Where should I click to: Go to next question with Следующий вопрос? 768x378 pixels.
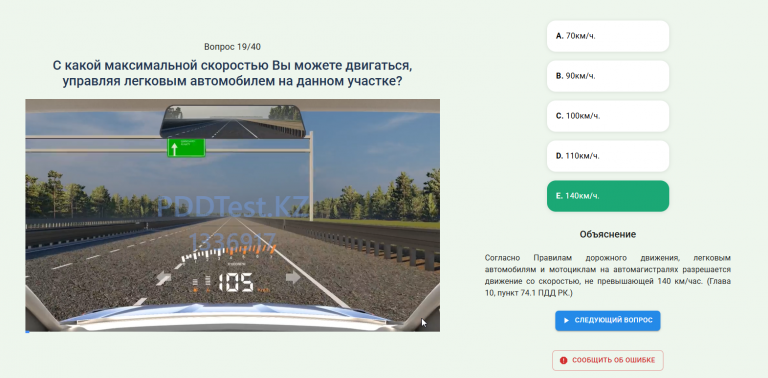tap(607, 320)
